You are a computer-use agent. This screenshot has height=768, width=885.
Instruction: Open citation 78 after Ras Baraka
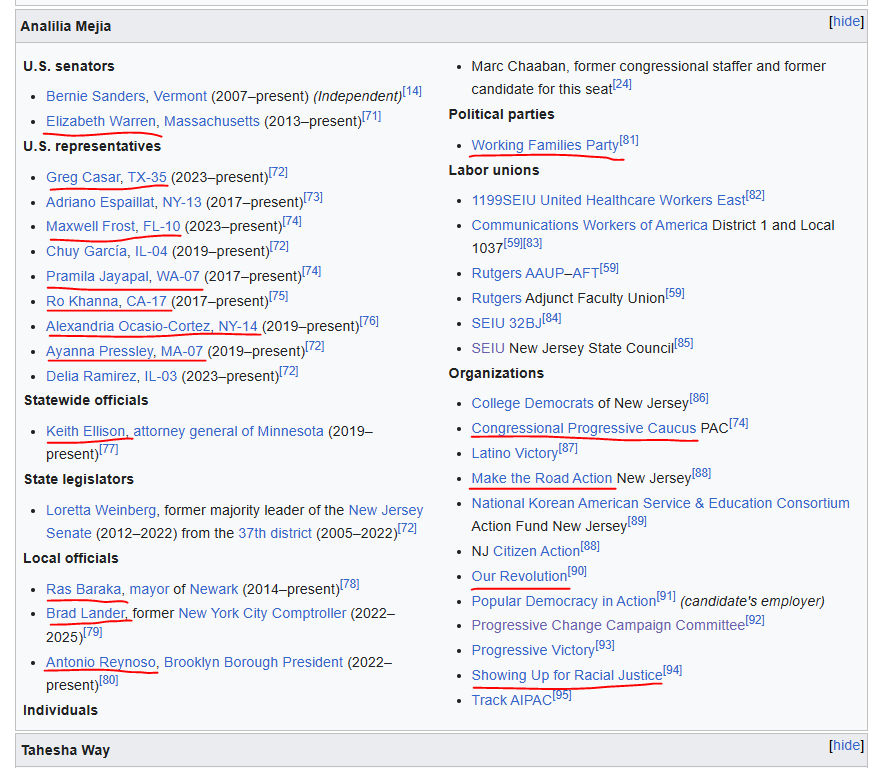[350, 584]
